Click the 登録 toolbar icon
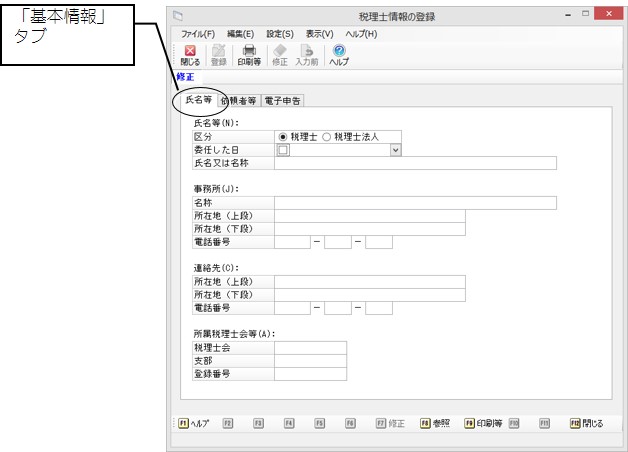The height and width of the screenshot is (452, 628). (219, 54)
